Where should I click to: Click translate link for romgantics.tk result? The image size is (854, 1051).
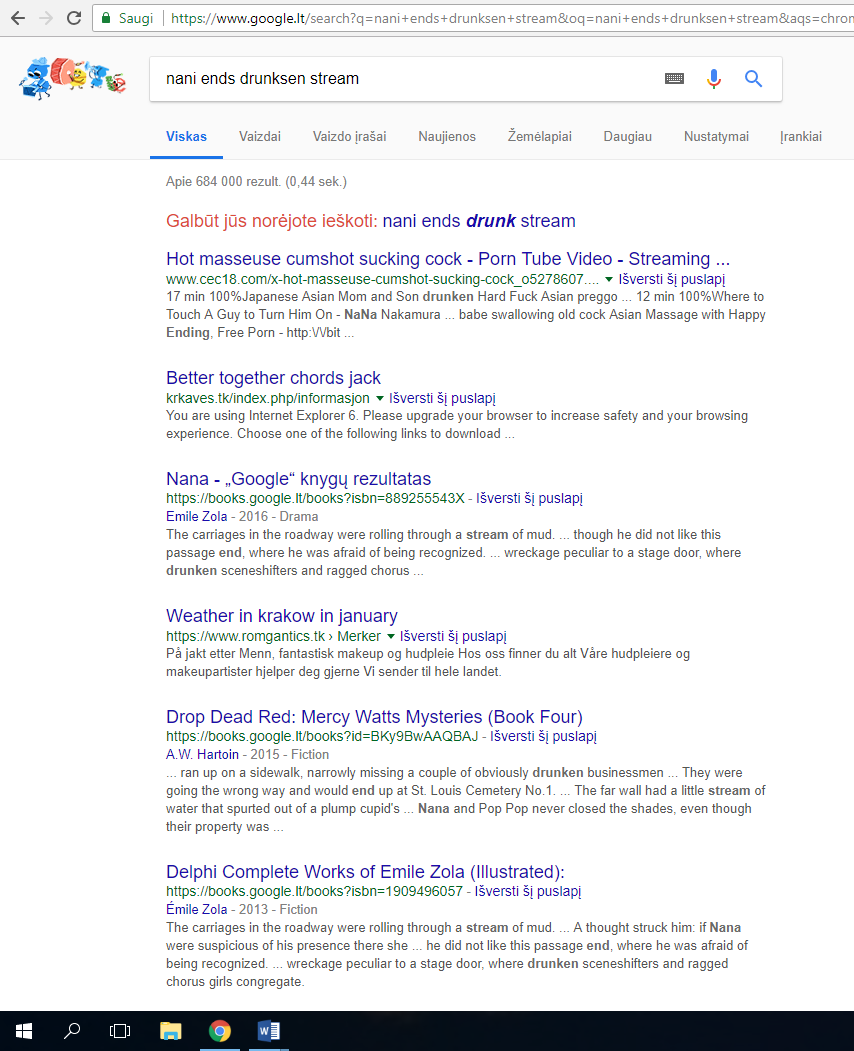click(x=453, y=636)
